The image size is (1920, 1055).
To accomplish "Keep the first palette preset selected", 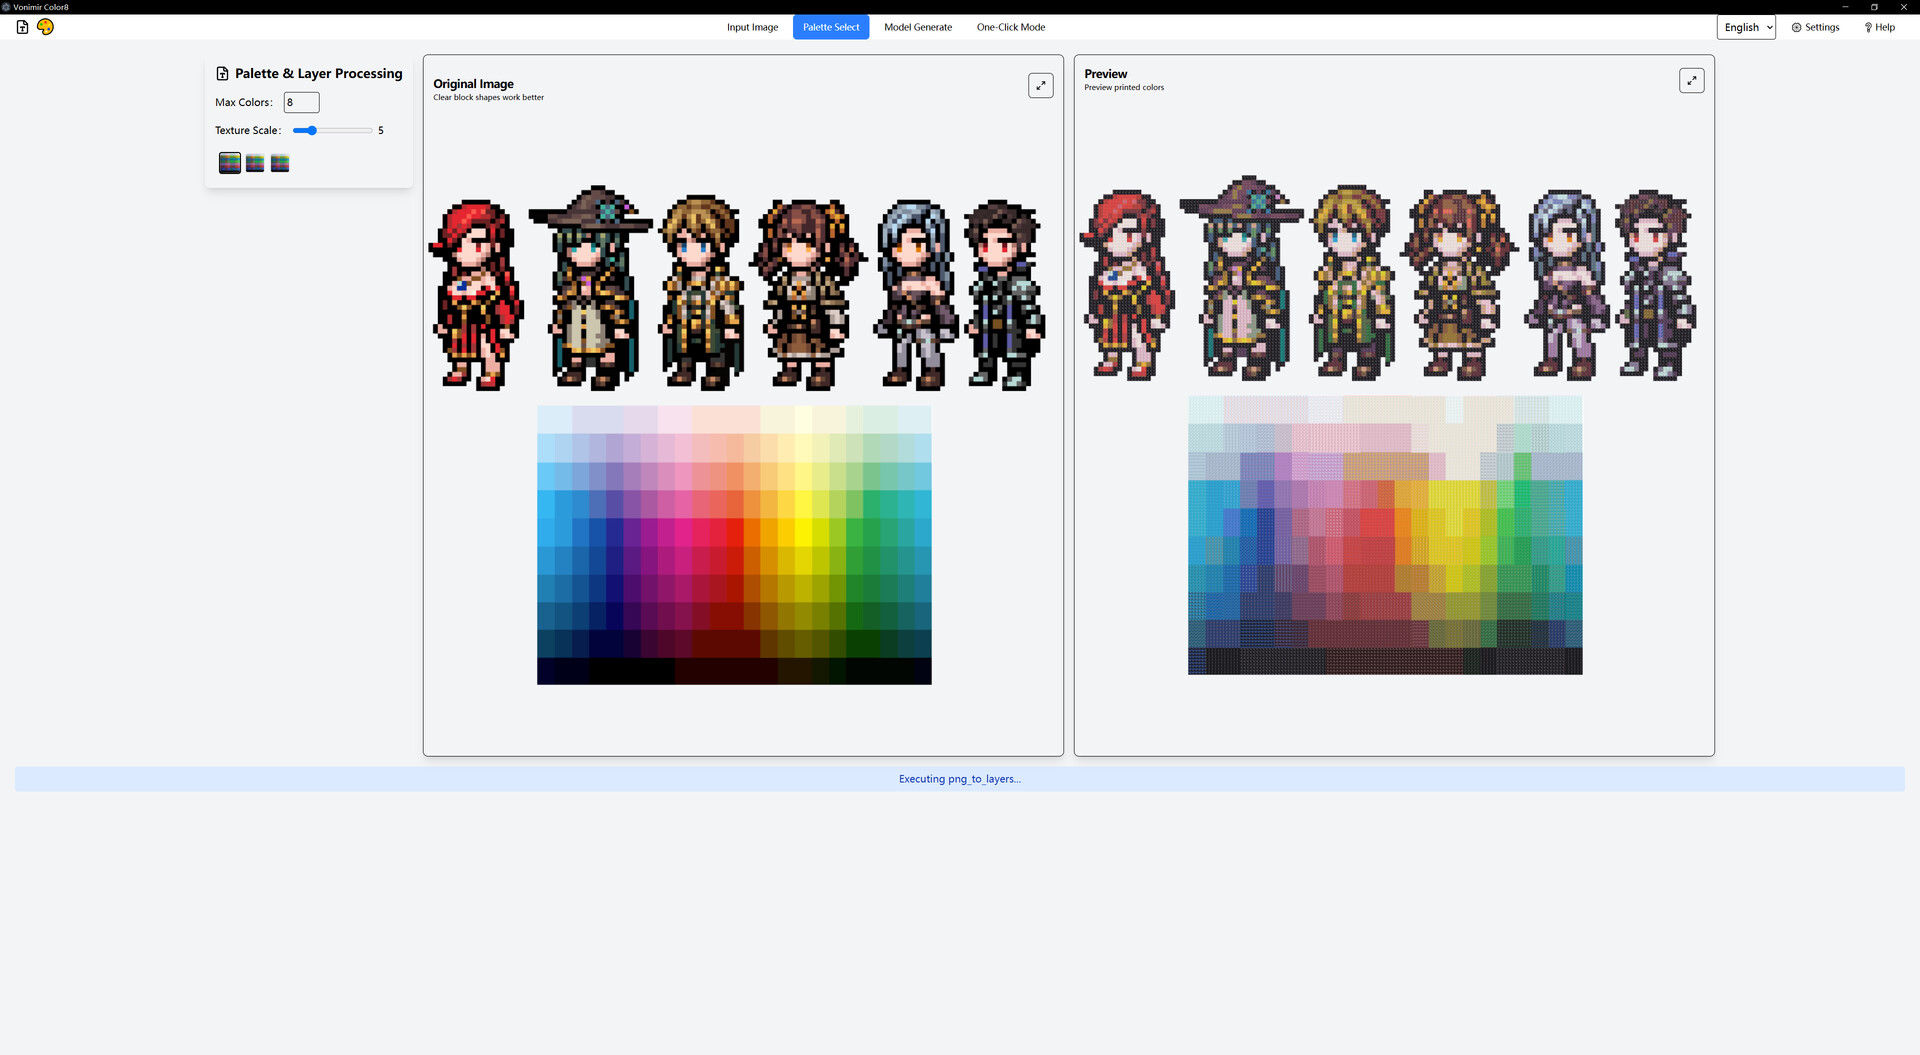I will point(229,162).
